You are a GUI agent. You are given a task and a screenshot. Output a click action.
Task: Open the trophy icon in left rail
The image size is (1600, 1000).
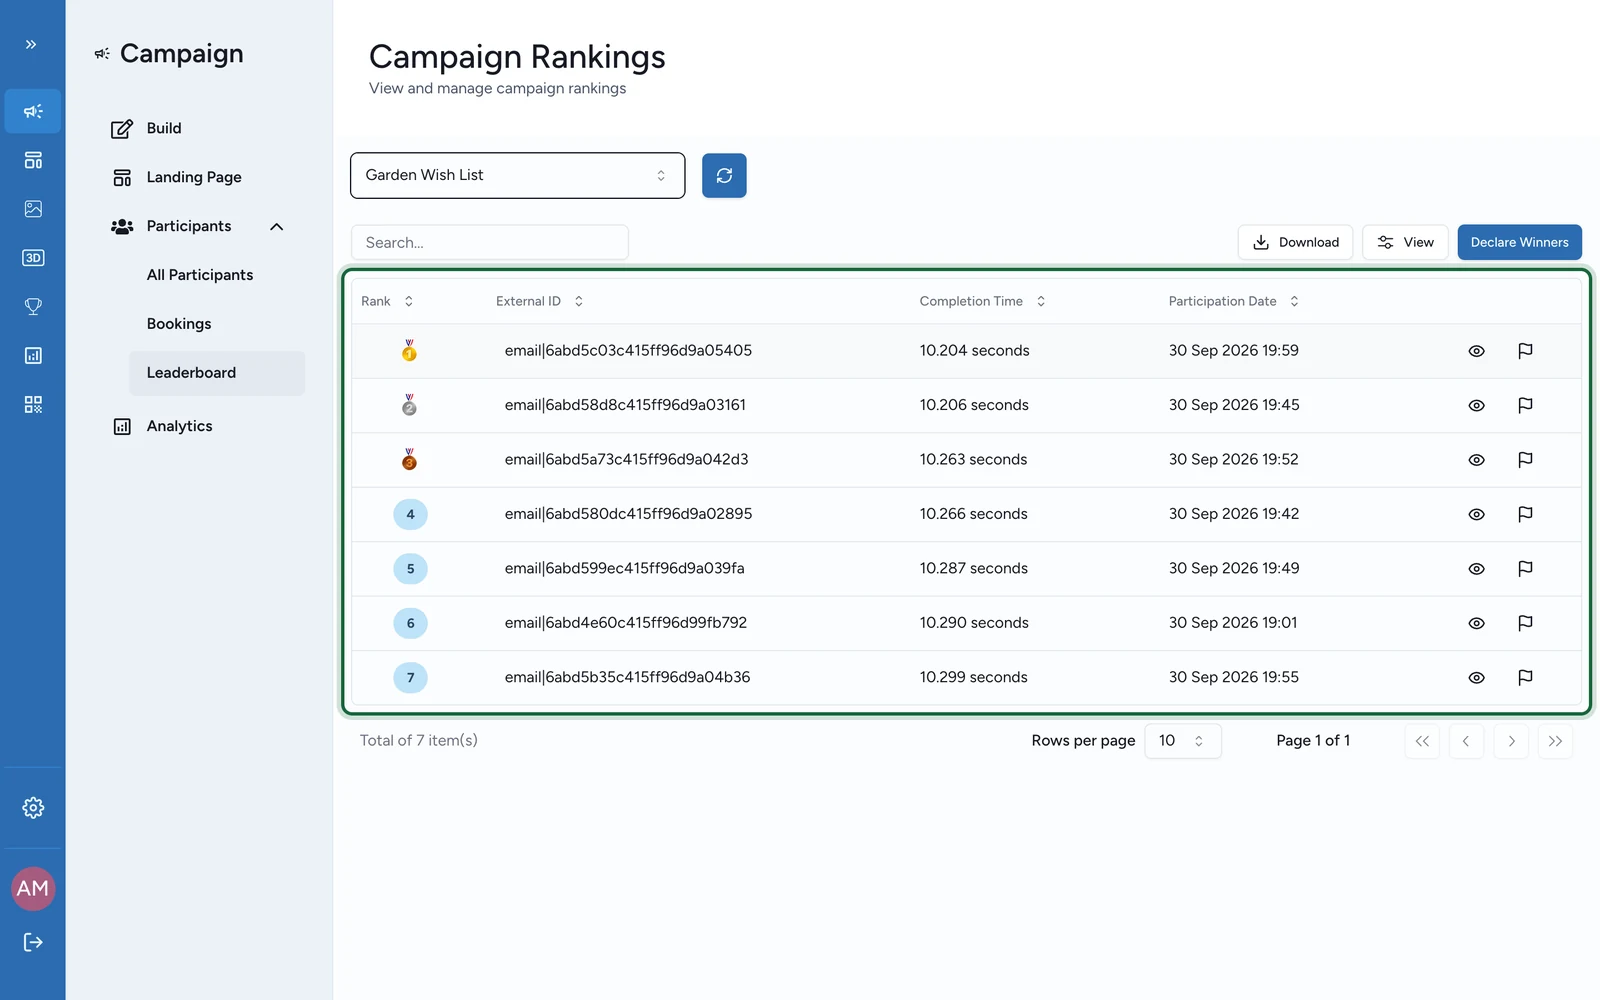(x=33, y=307)
